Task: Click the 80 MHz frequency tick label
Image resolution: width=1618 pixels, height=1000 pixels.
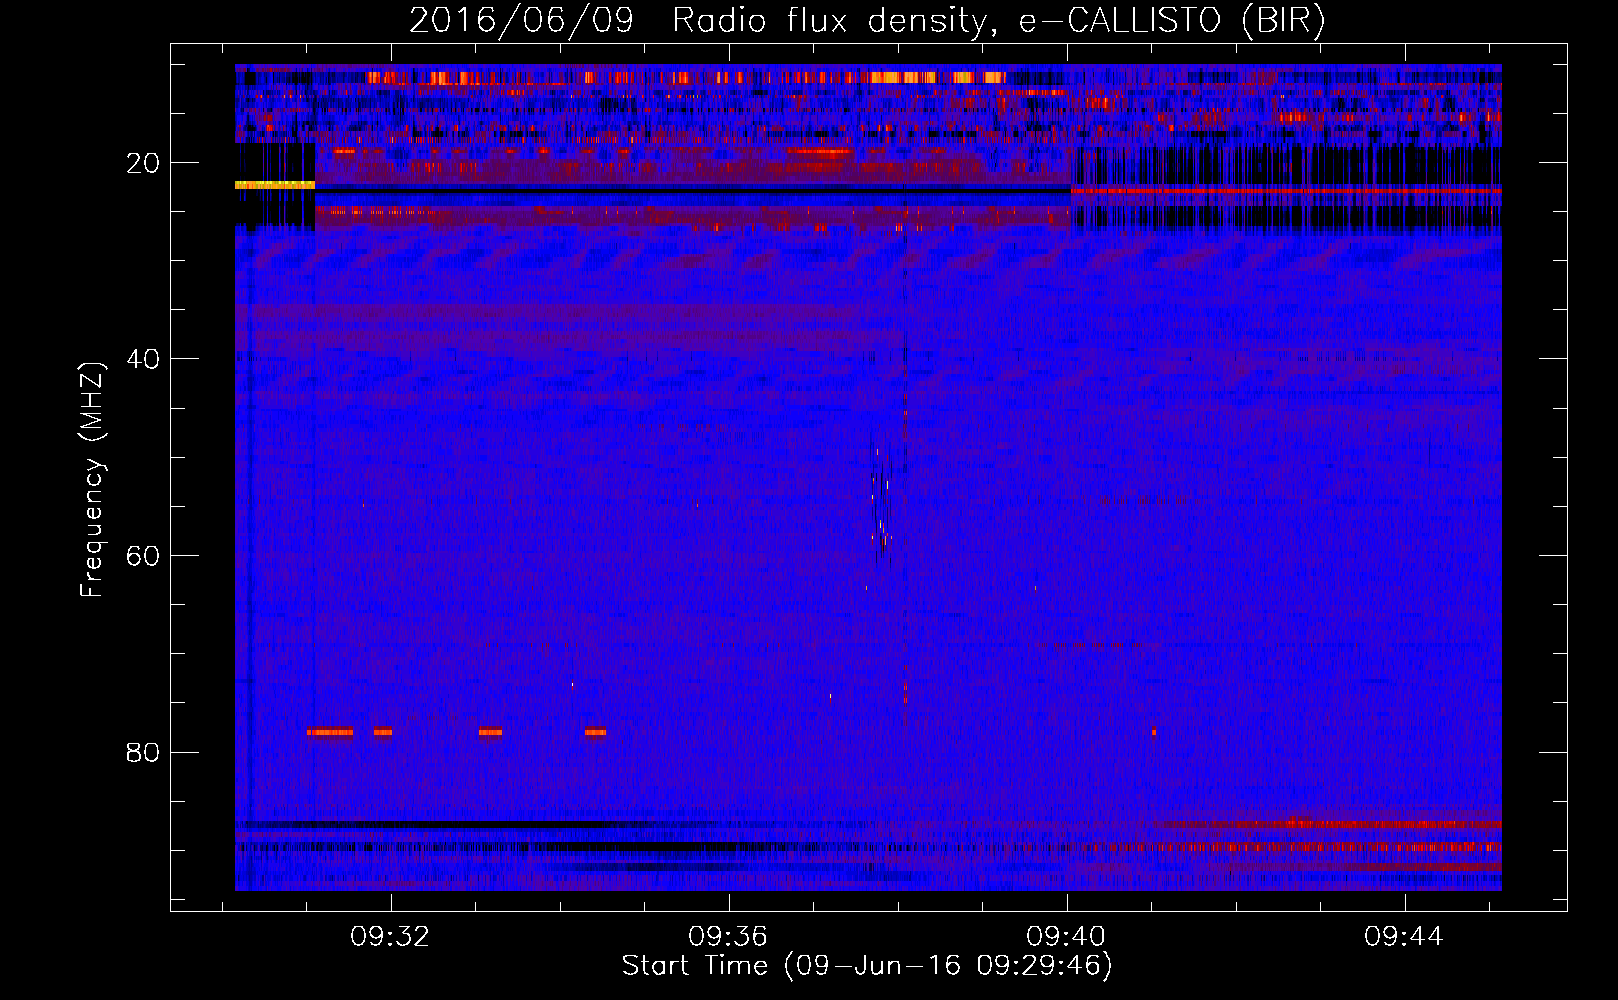Action: (143, 752)
